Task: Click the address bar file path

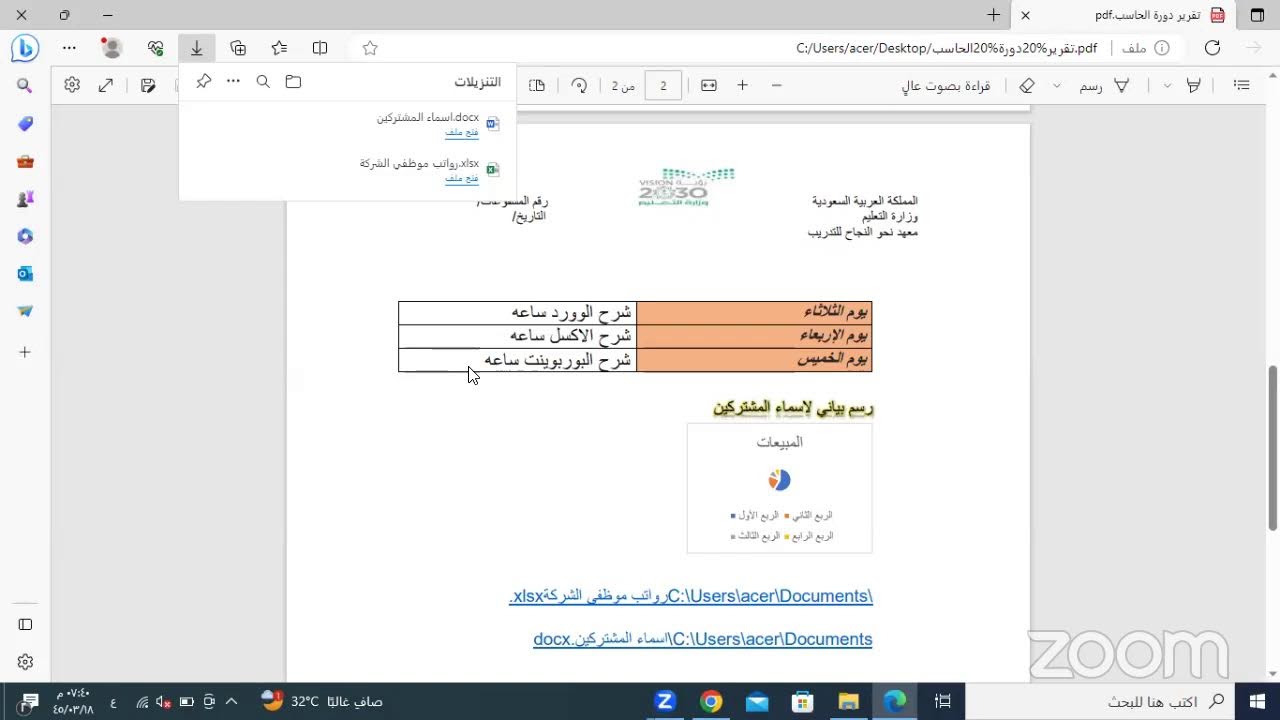Action: [946, 47]
